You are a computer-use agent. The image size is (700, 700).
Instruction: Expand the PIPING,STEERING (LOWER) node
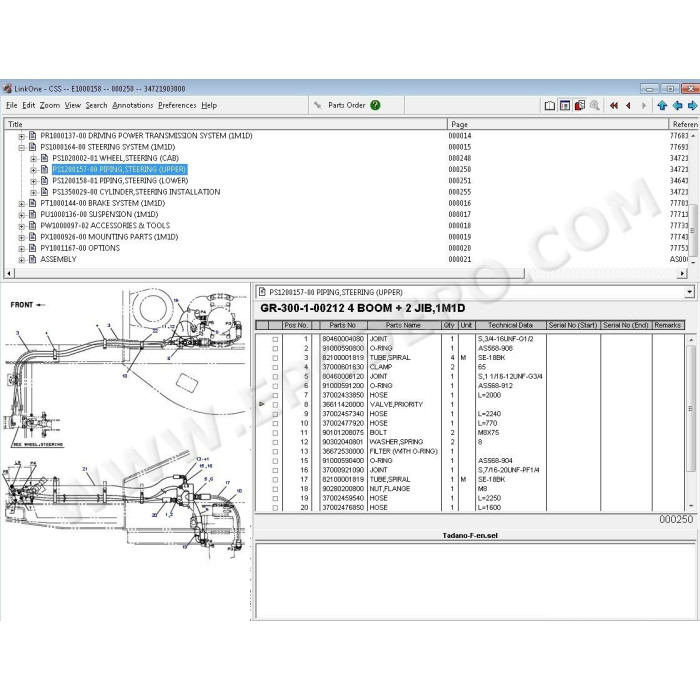coord(33,181)
